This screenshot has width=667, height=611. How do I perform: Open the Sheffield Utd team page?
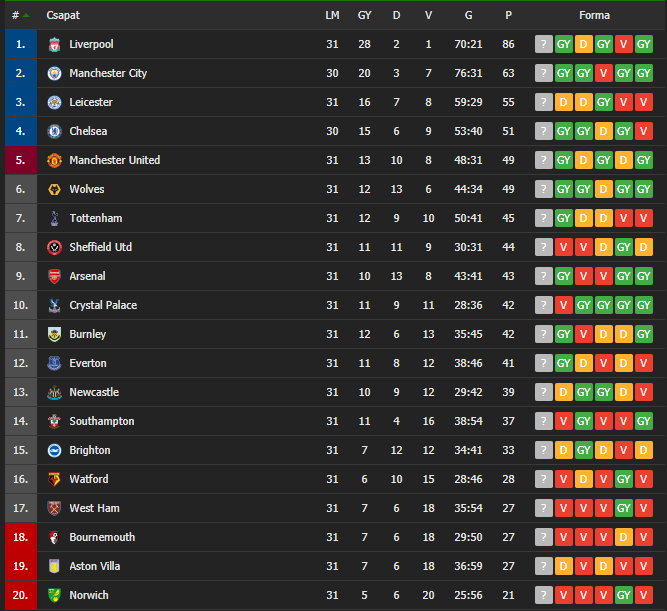click(101, 247)
